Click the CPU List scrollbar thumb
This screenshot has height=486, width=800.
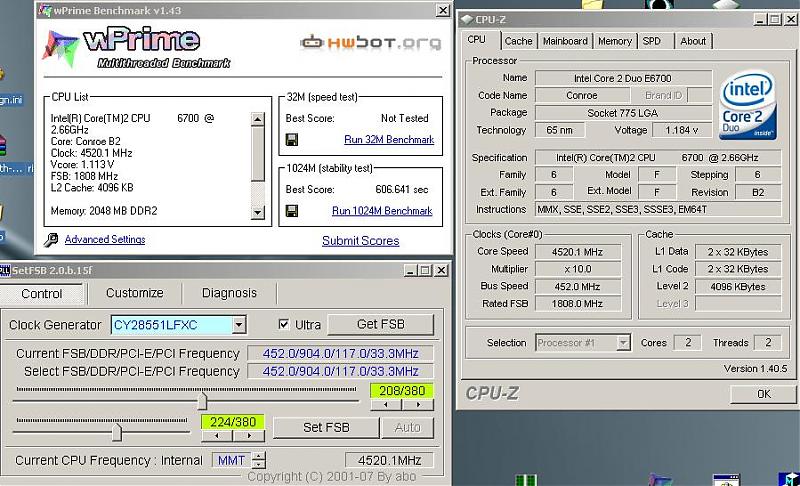[x=258, y=154]
